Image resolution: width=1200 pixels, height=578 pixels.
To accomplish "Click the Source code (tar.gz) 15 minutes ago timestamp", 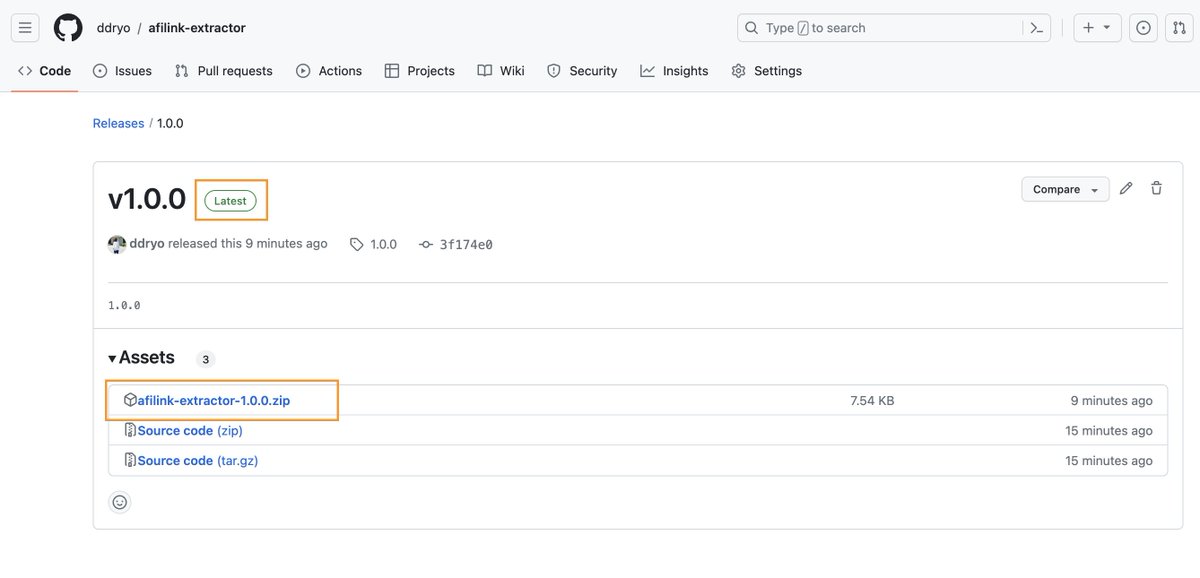I will 1109,461.
